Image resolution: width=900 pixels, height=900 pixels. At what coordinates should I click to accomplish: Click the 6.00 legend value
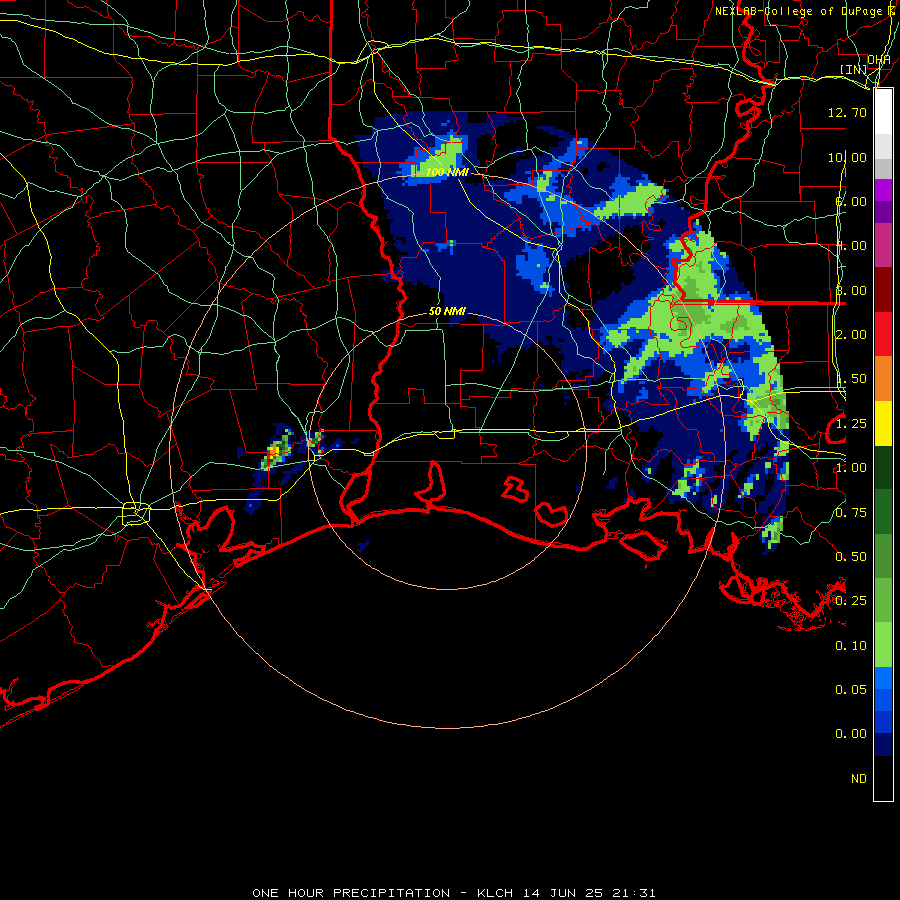coord(851,201)
